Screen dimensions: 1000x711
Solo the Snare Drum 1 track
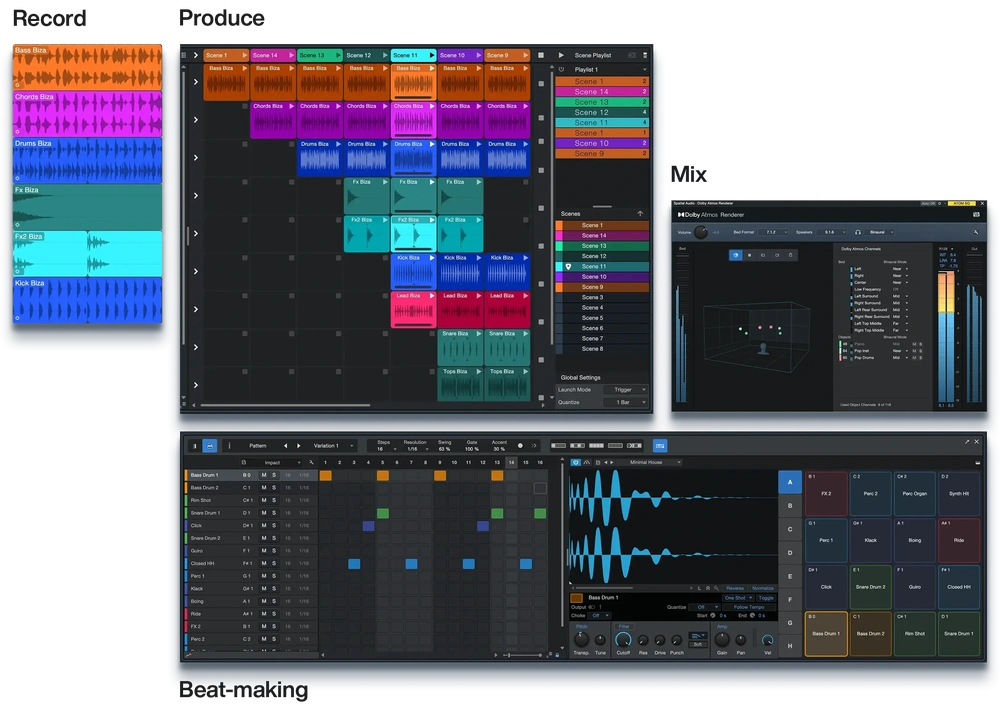(274, 513)
